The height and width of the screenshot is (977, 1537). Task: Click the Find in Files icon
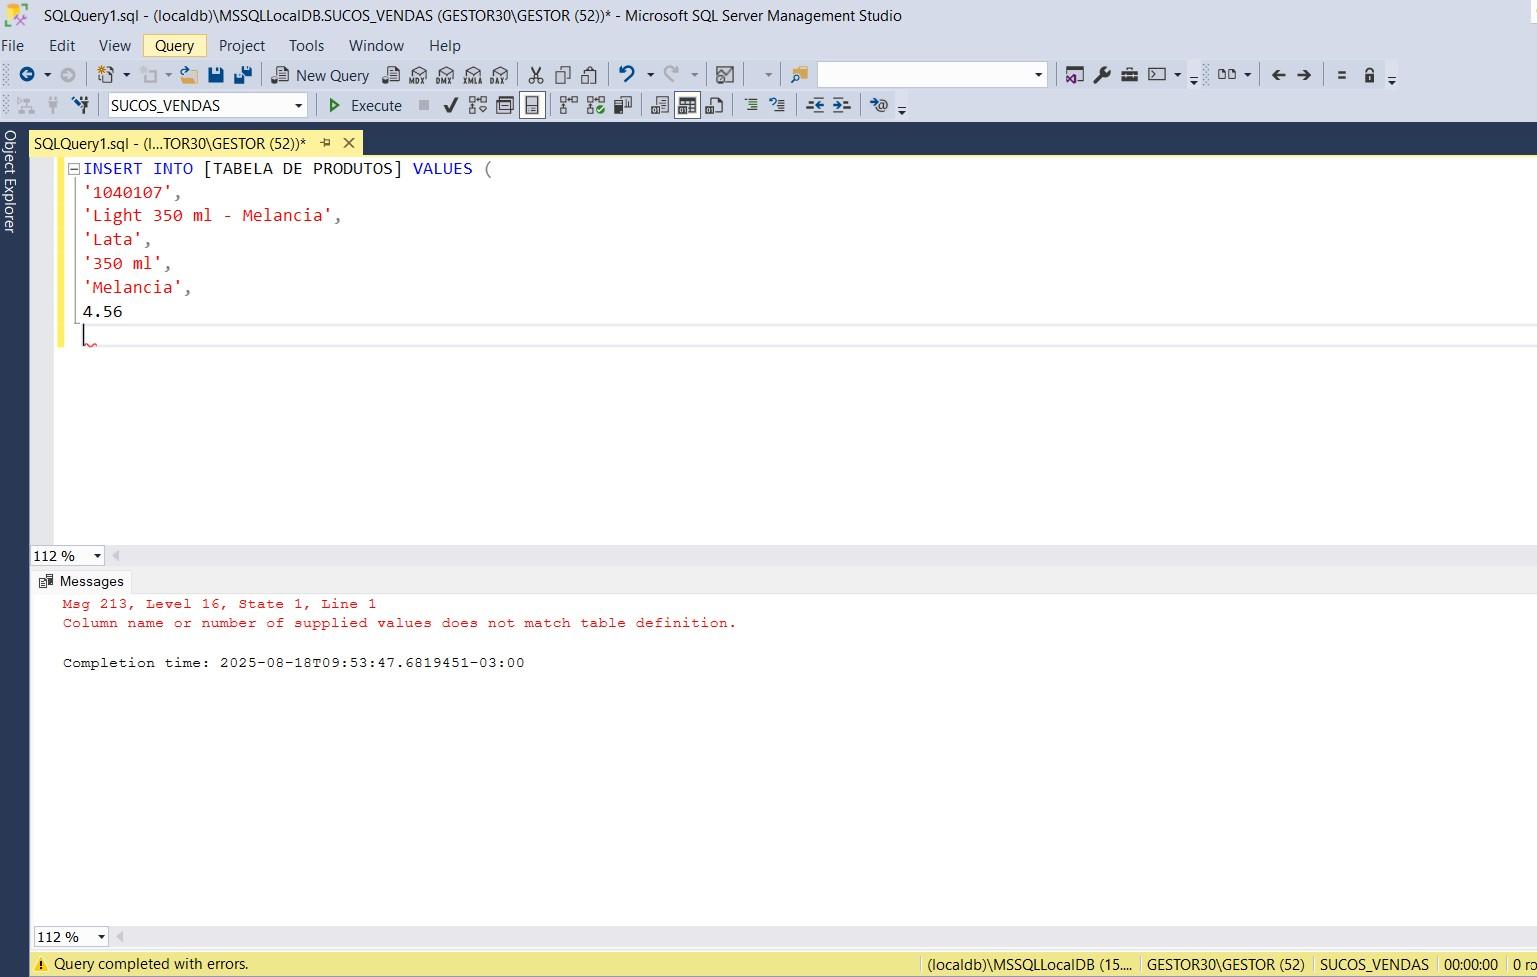tap(799, 75)
